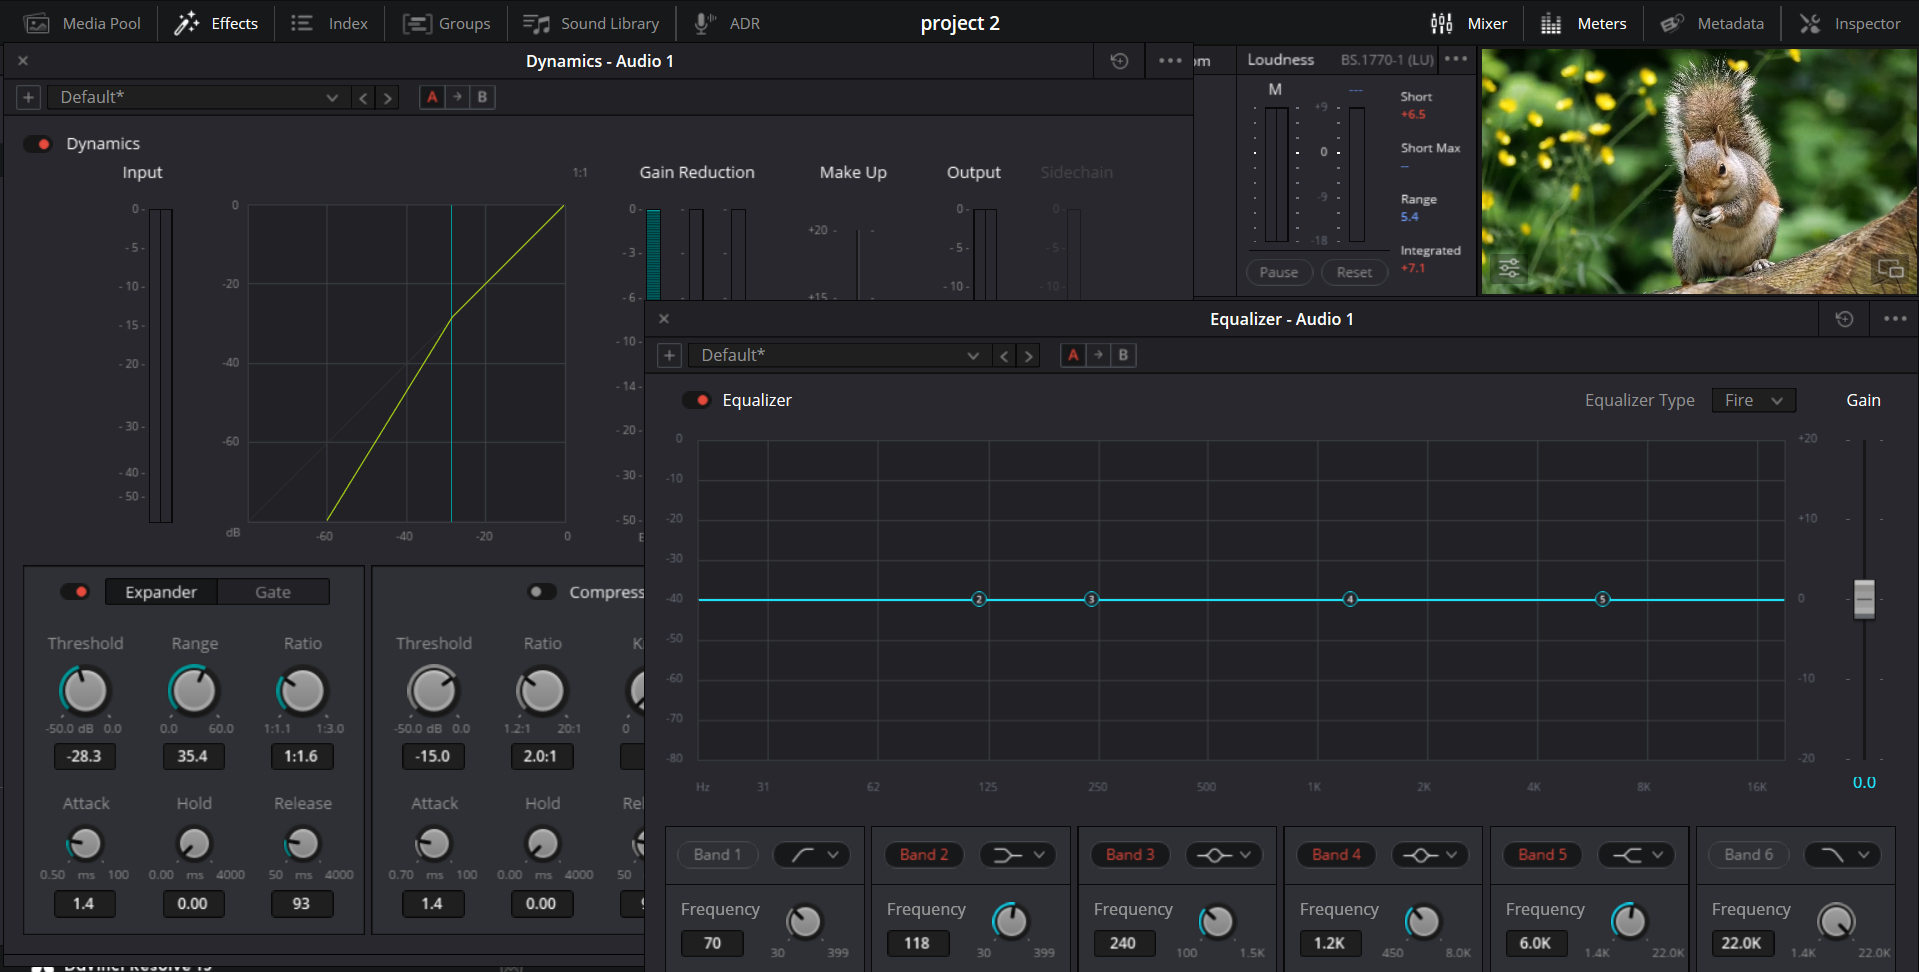Image resolution: width=1919 pixels, height=972 pixels.
Task: Show the Sound Library panel
Action: pos(591,23)
